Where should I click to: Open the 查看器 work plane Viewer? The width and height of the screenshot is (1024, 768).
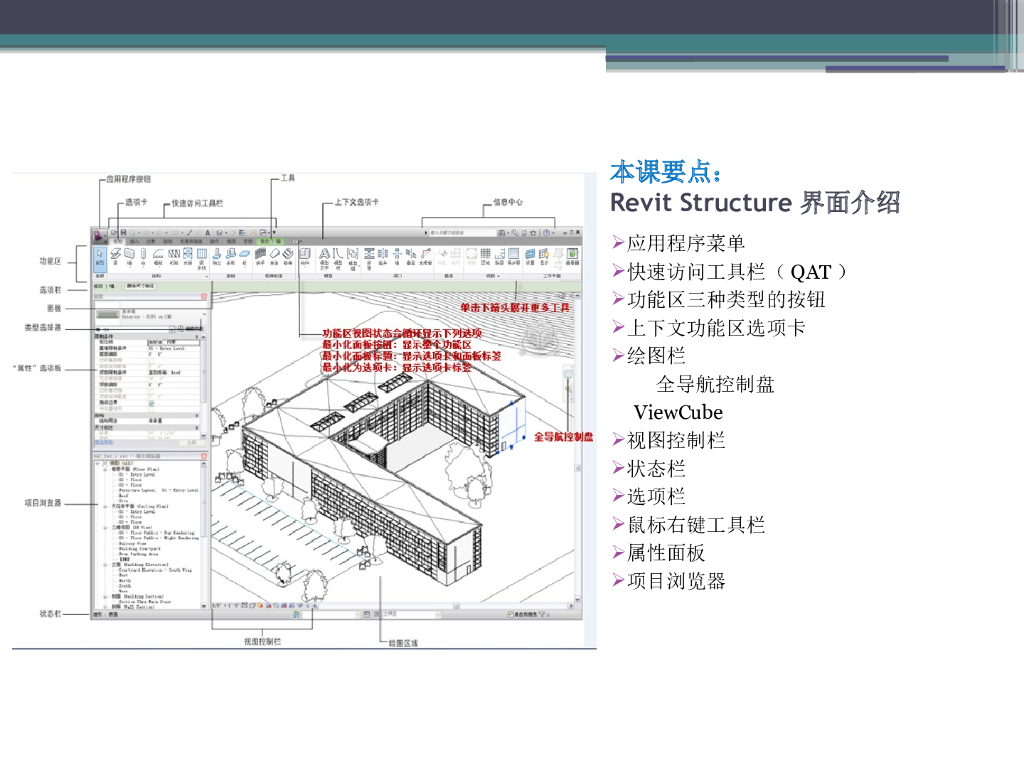(x=573, y=257)
